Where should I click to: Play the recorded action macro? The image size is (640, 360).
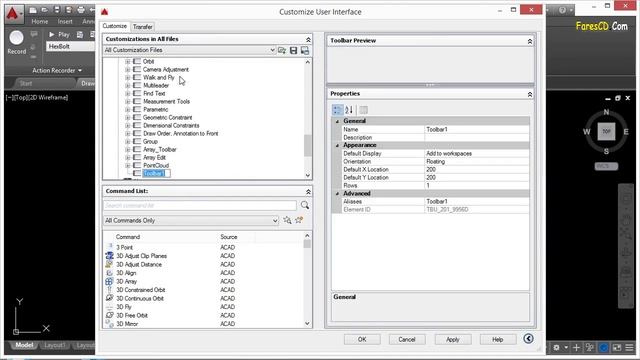(x=60, y=35)
